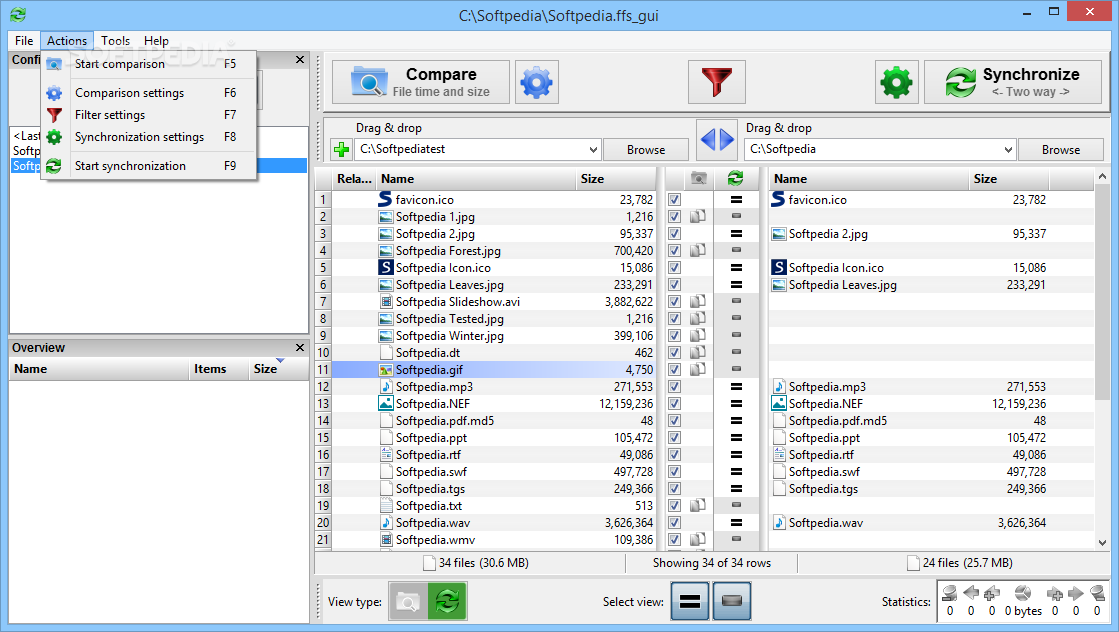
Task: Click the equal sign for favicon.ico row
Action: point(736,200)
